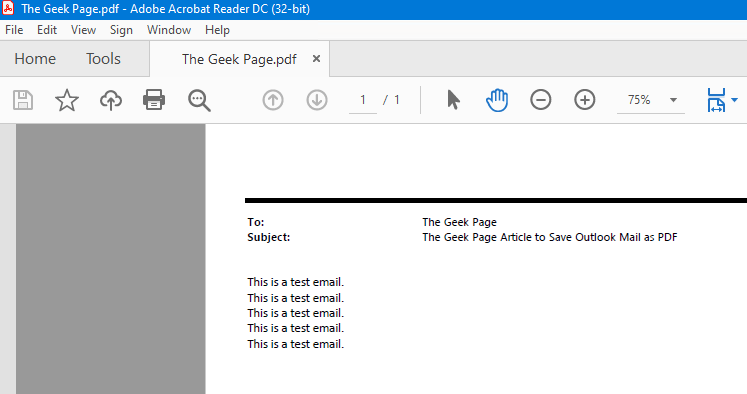Open the Window menu
The image size is (747, 394).
click(169, 30)
